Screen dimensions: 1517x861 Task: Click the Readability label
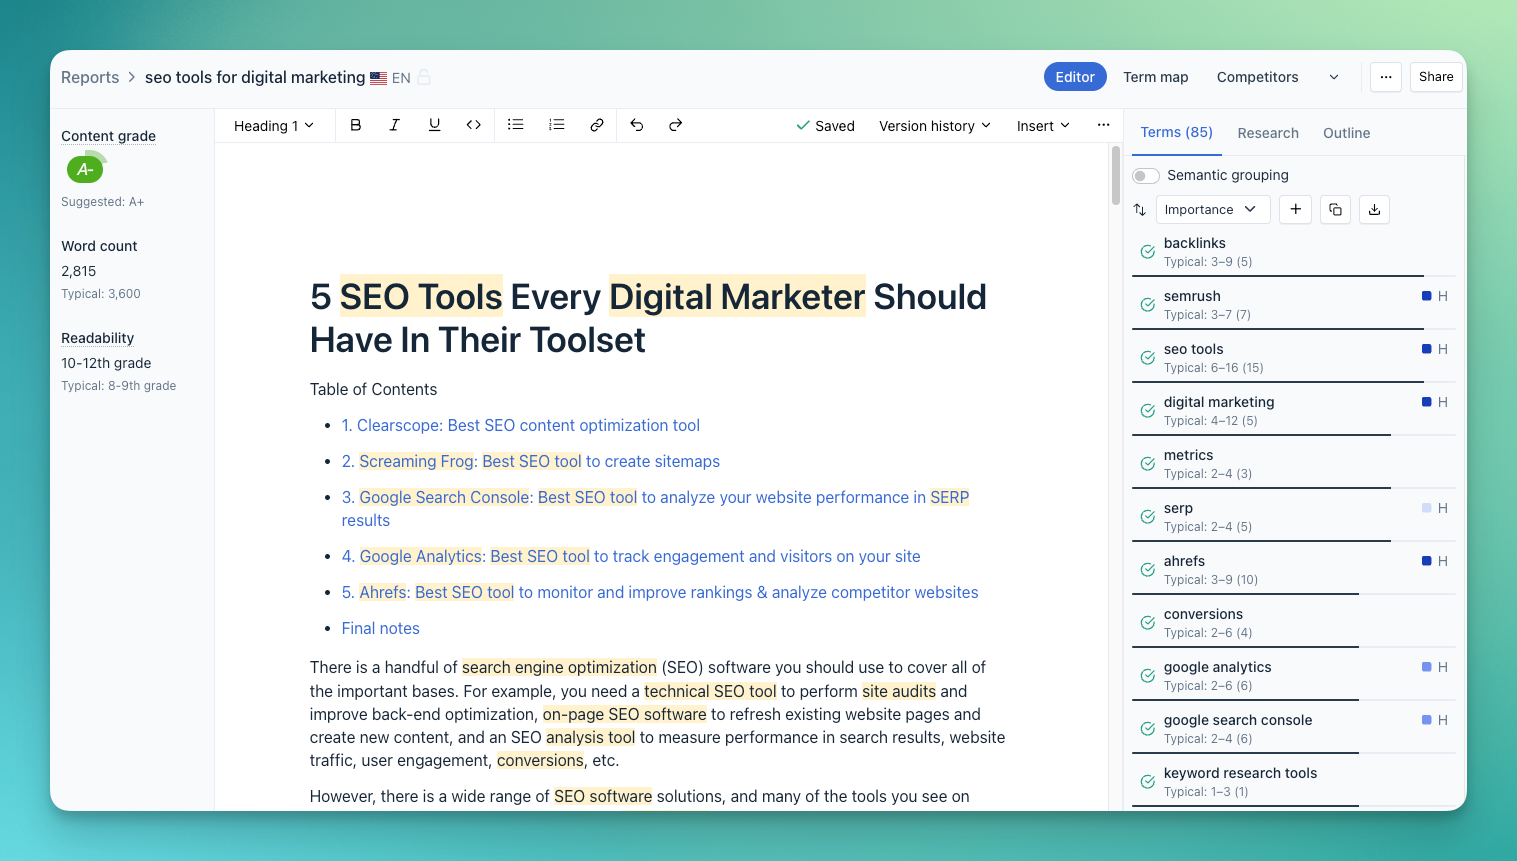[97, 338]
